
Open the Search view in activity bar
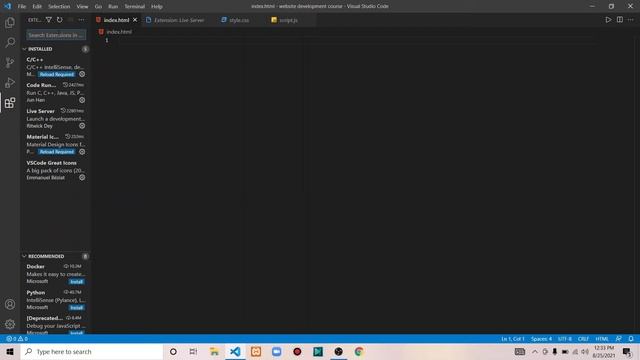point(10,42)
